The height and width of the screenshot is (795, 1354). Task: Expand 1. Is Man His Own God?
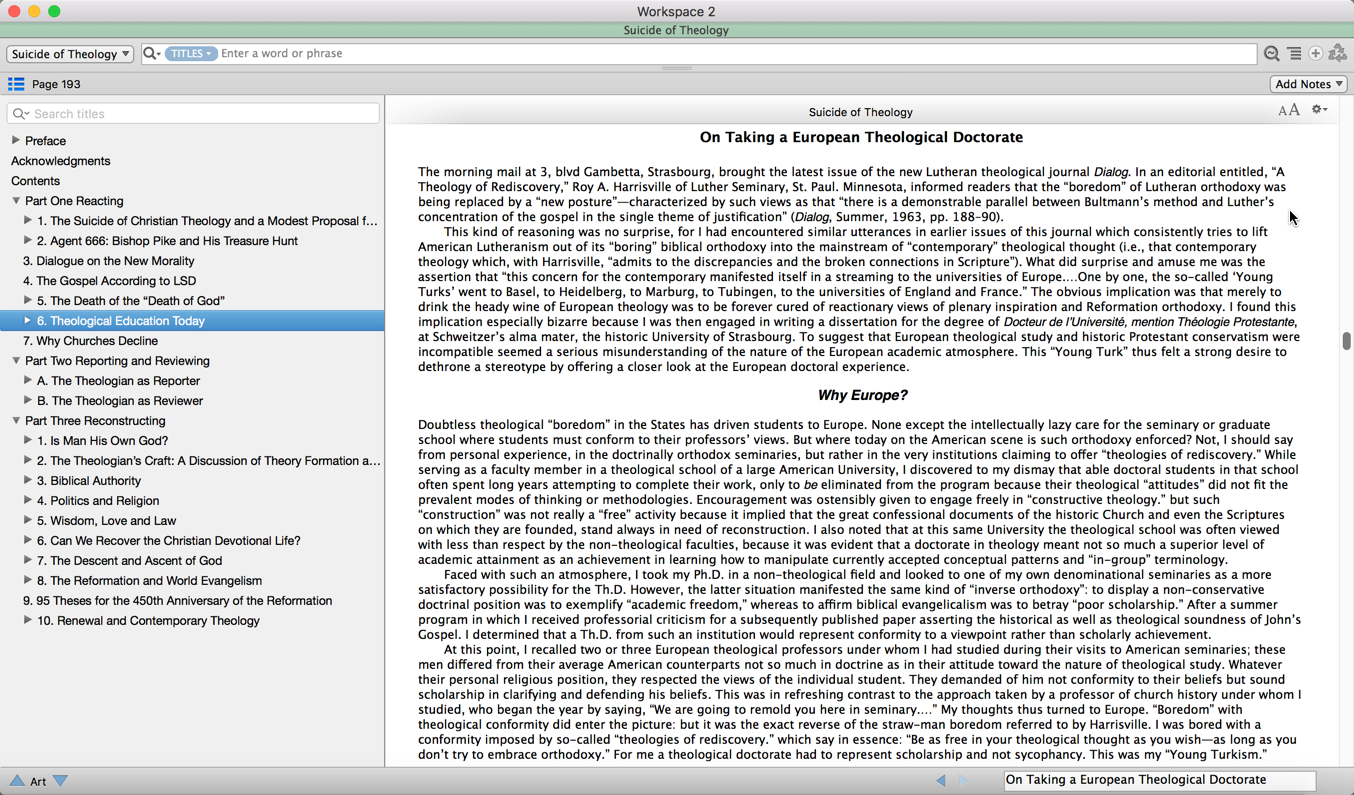click(27, 441)
